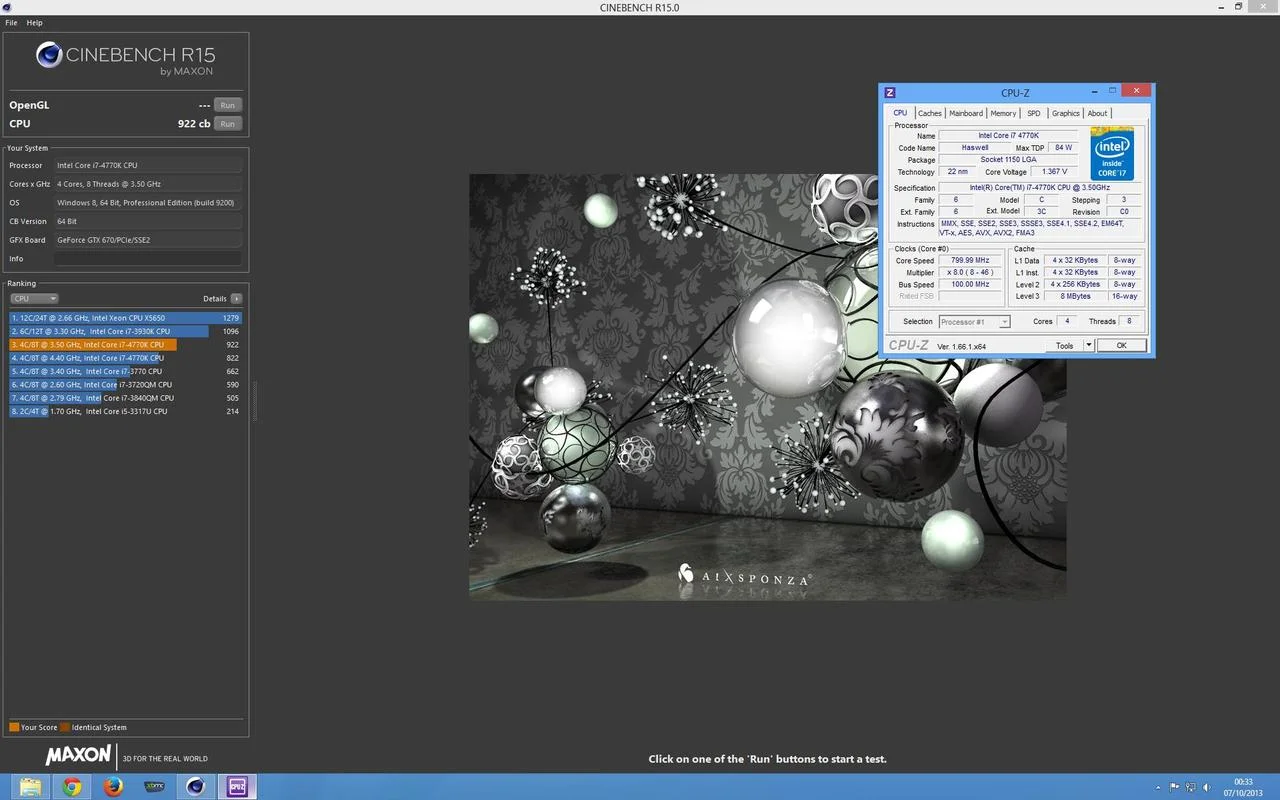1280x800 pixels.
Task: Open XBMC from the taskbar
Action: click(155, 786)
